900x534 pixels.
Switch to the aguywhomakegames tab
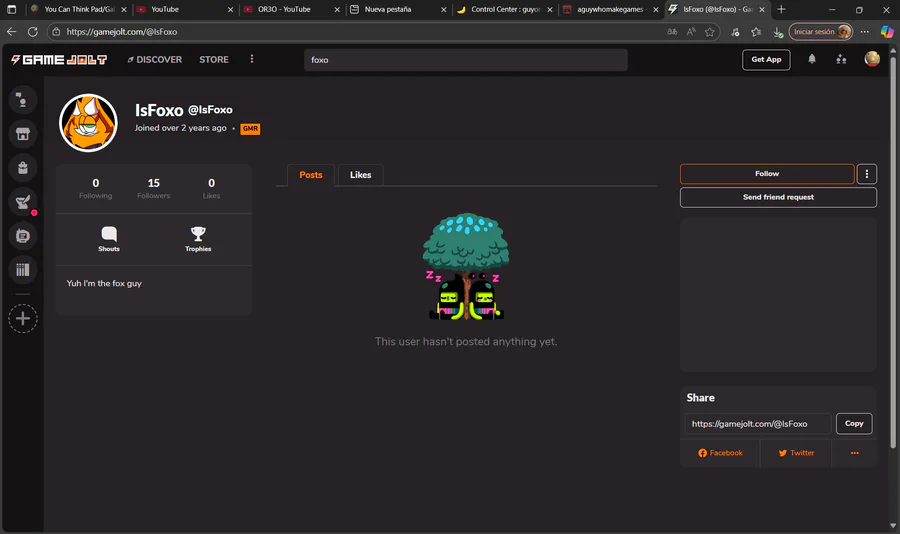[x=610, y=9]
